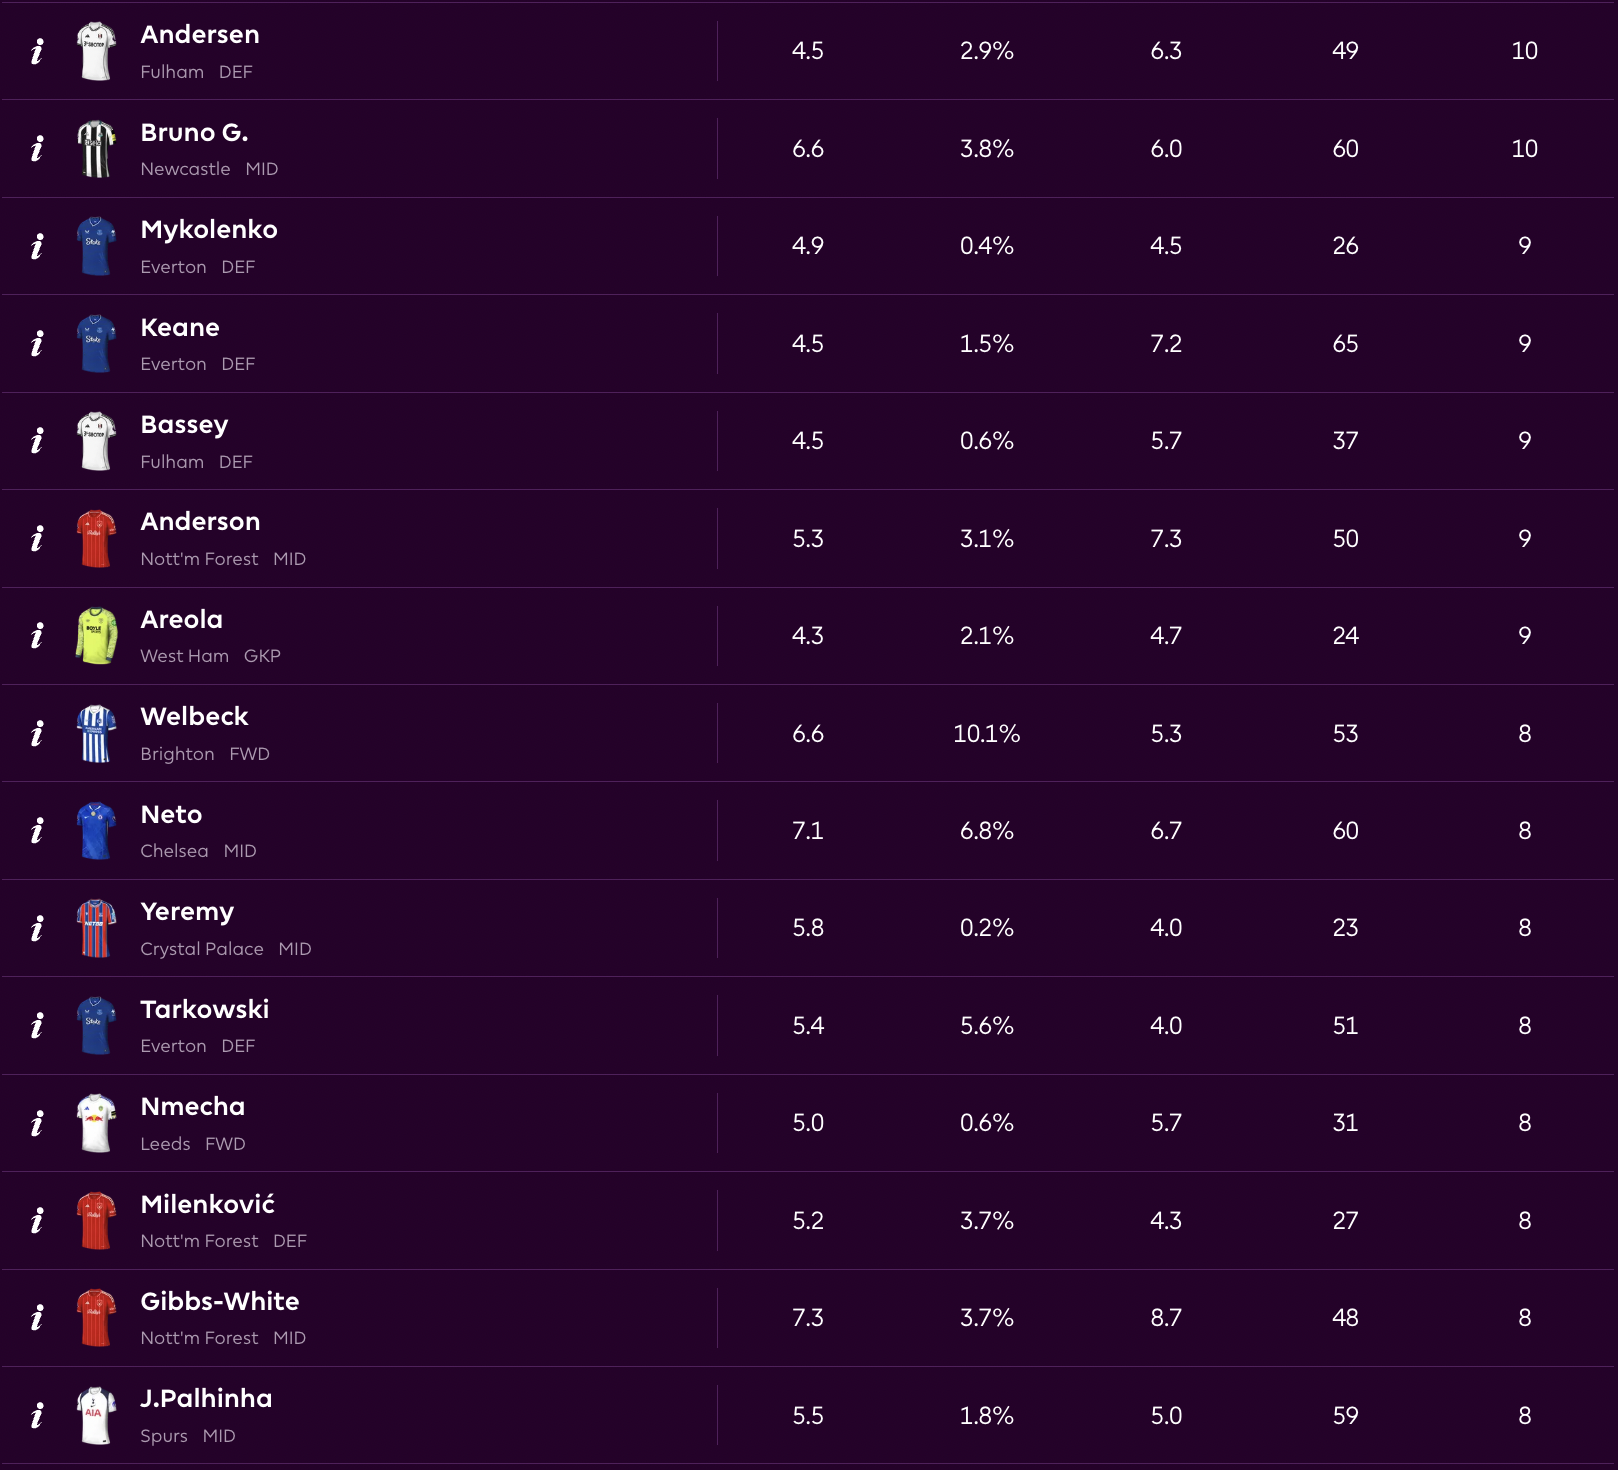This screenshot has width=1618, height=1470.
Task: Select Anderson's red Forest kit image
Action: click(96, 539)
